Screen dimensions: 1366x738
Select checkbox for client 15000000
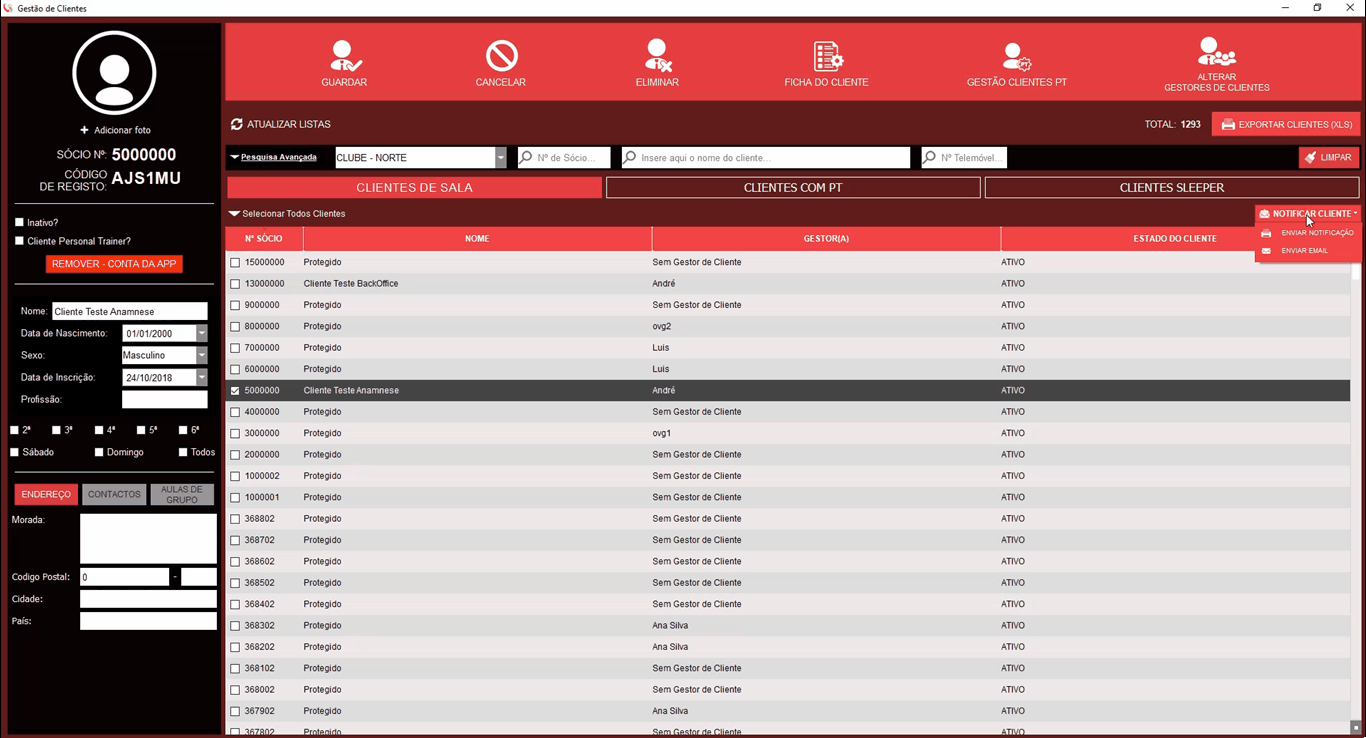tap(235, 263)
